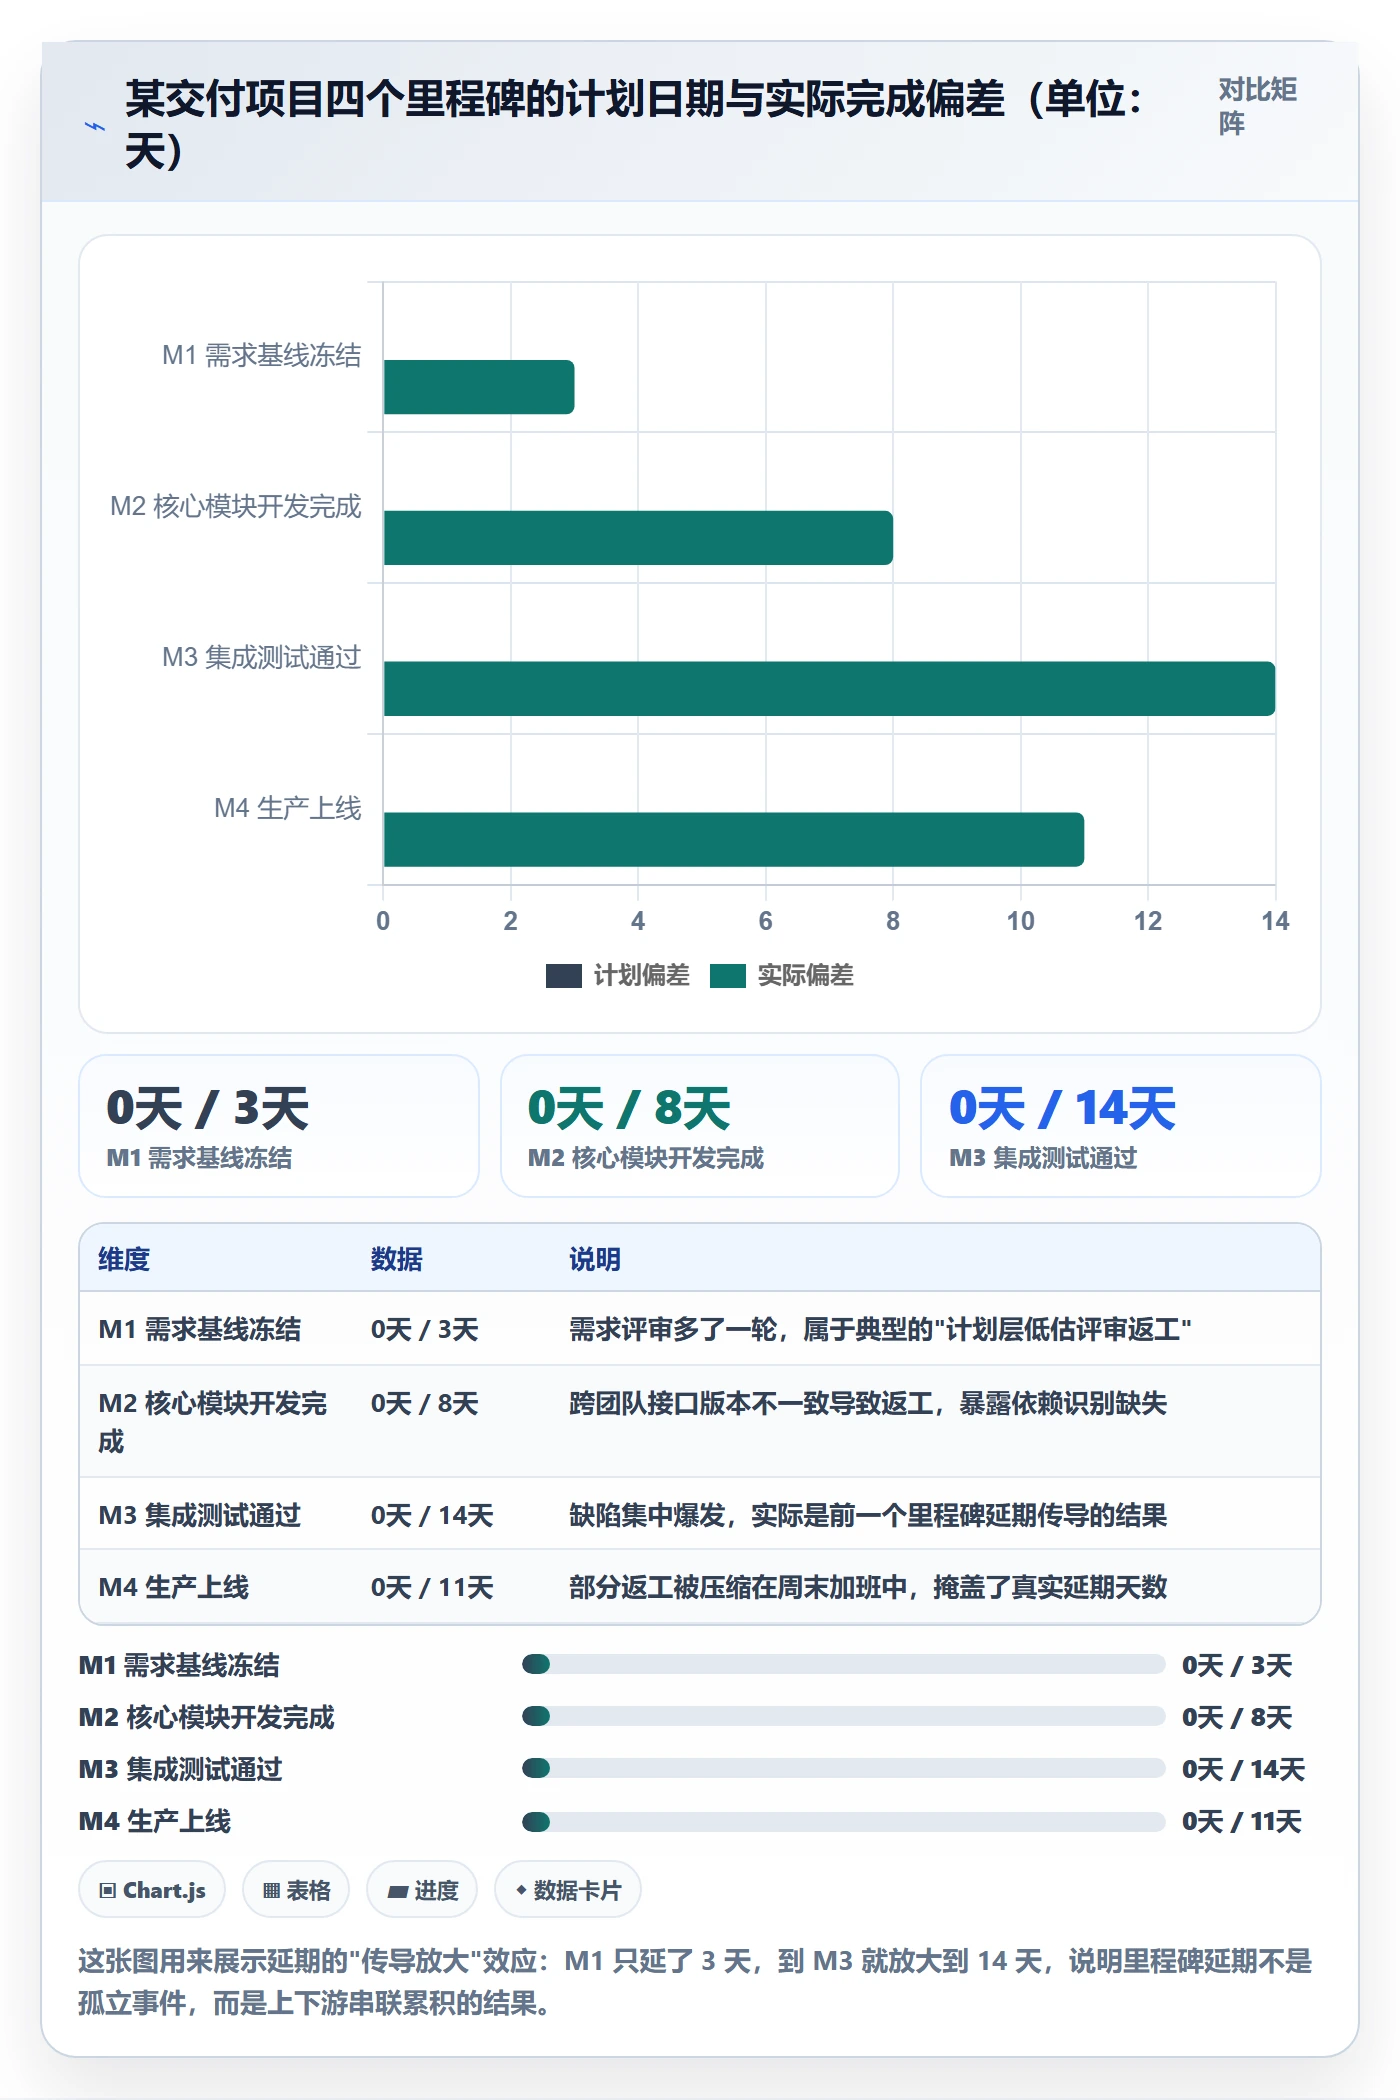Viewport: 1400px width, 2100px height.
Task: Click the M4 生产上线 progress bar
Action: tap(844, 1820)
